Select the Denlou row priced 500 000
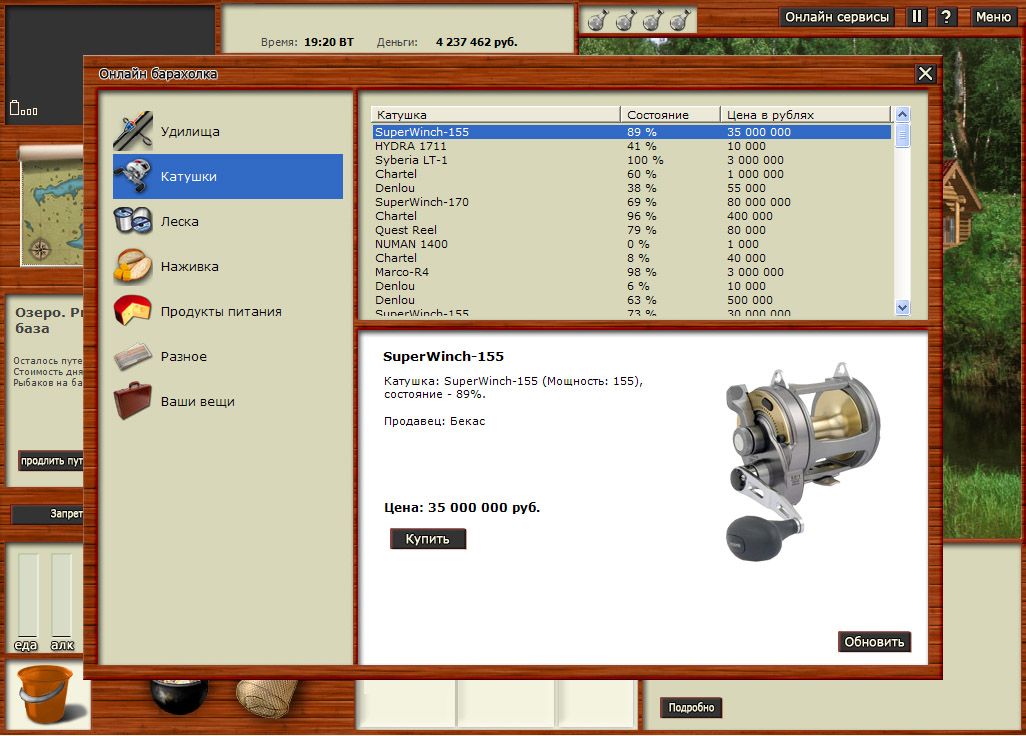1026x736 pixels. click(x=631, y=300)
